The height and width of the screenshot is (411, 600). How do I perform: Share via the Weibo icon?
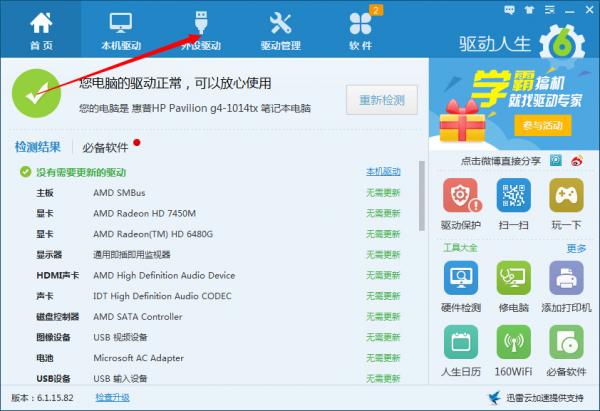tap(577, 160)
